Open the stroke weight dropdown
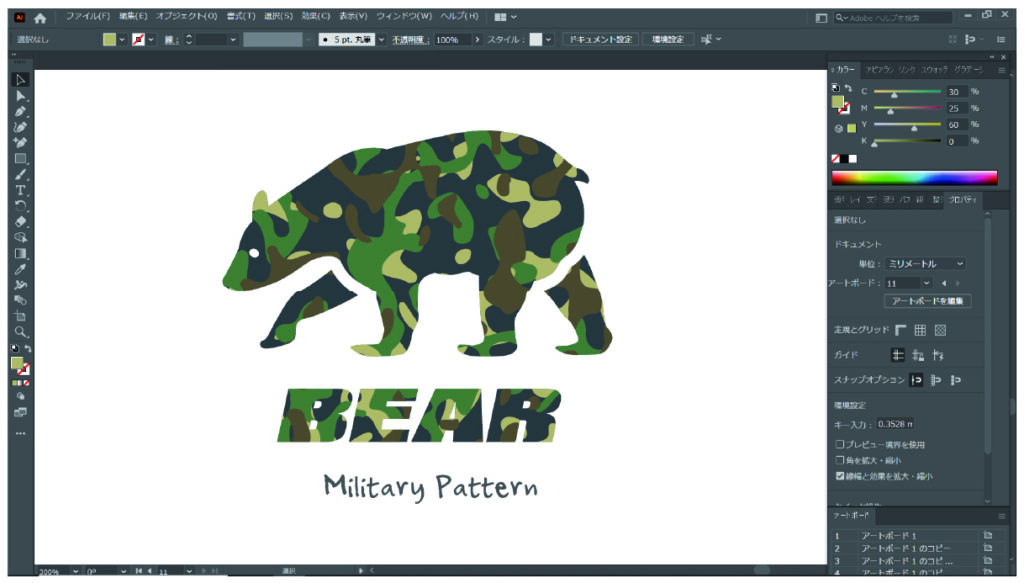The image size is (1024, 583). (x=232, y=40)
